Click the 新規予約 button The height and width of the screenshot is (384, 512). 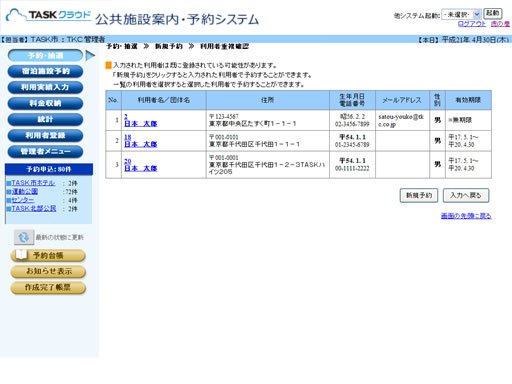[419, 195]
